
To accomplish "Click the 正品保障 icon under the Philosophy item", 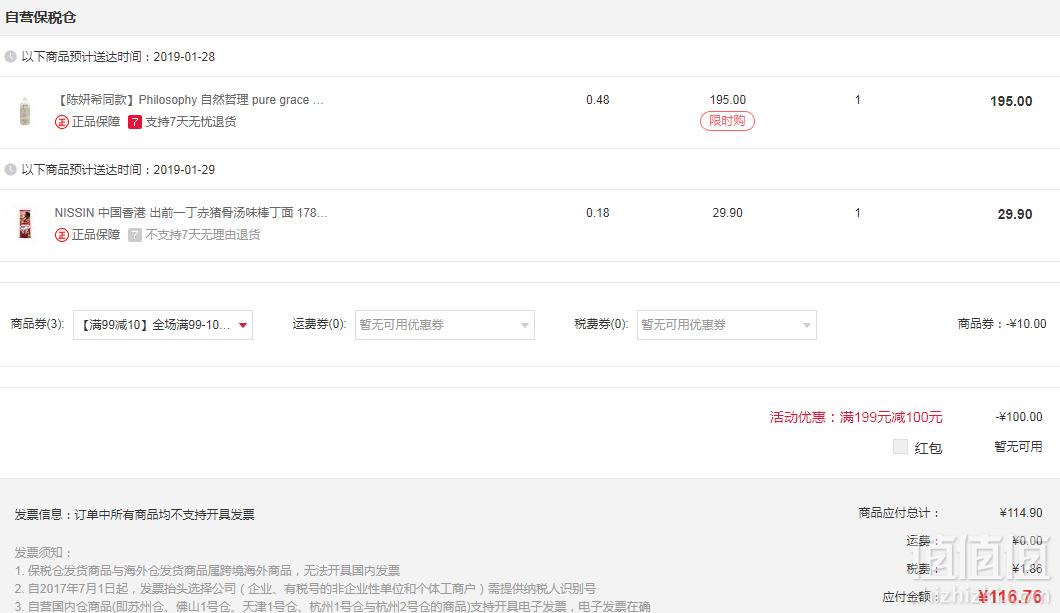I will point(62,122).
